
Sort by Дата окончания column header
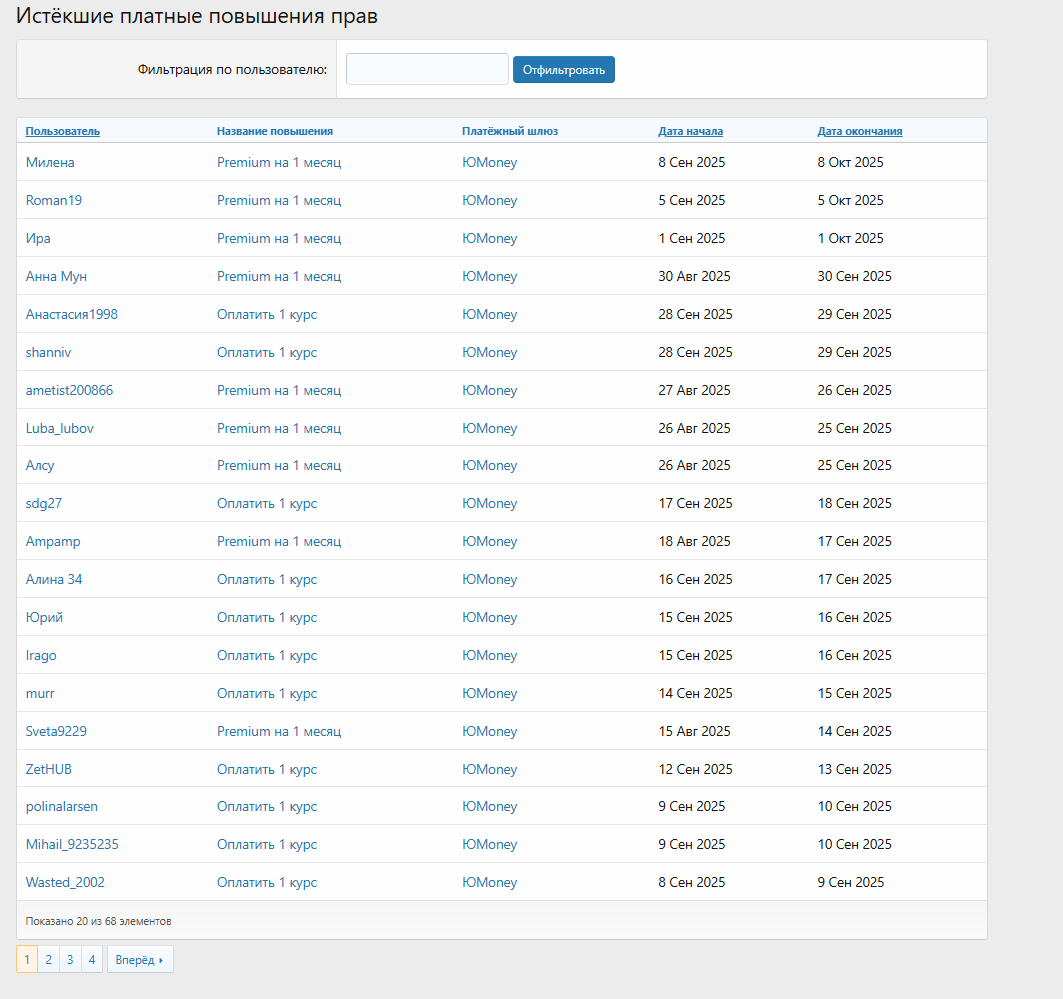point(860,131)
